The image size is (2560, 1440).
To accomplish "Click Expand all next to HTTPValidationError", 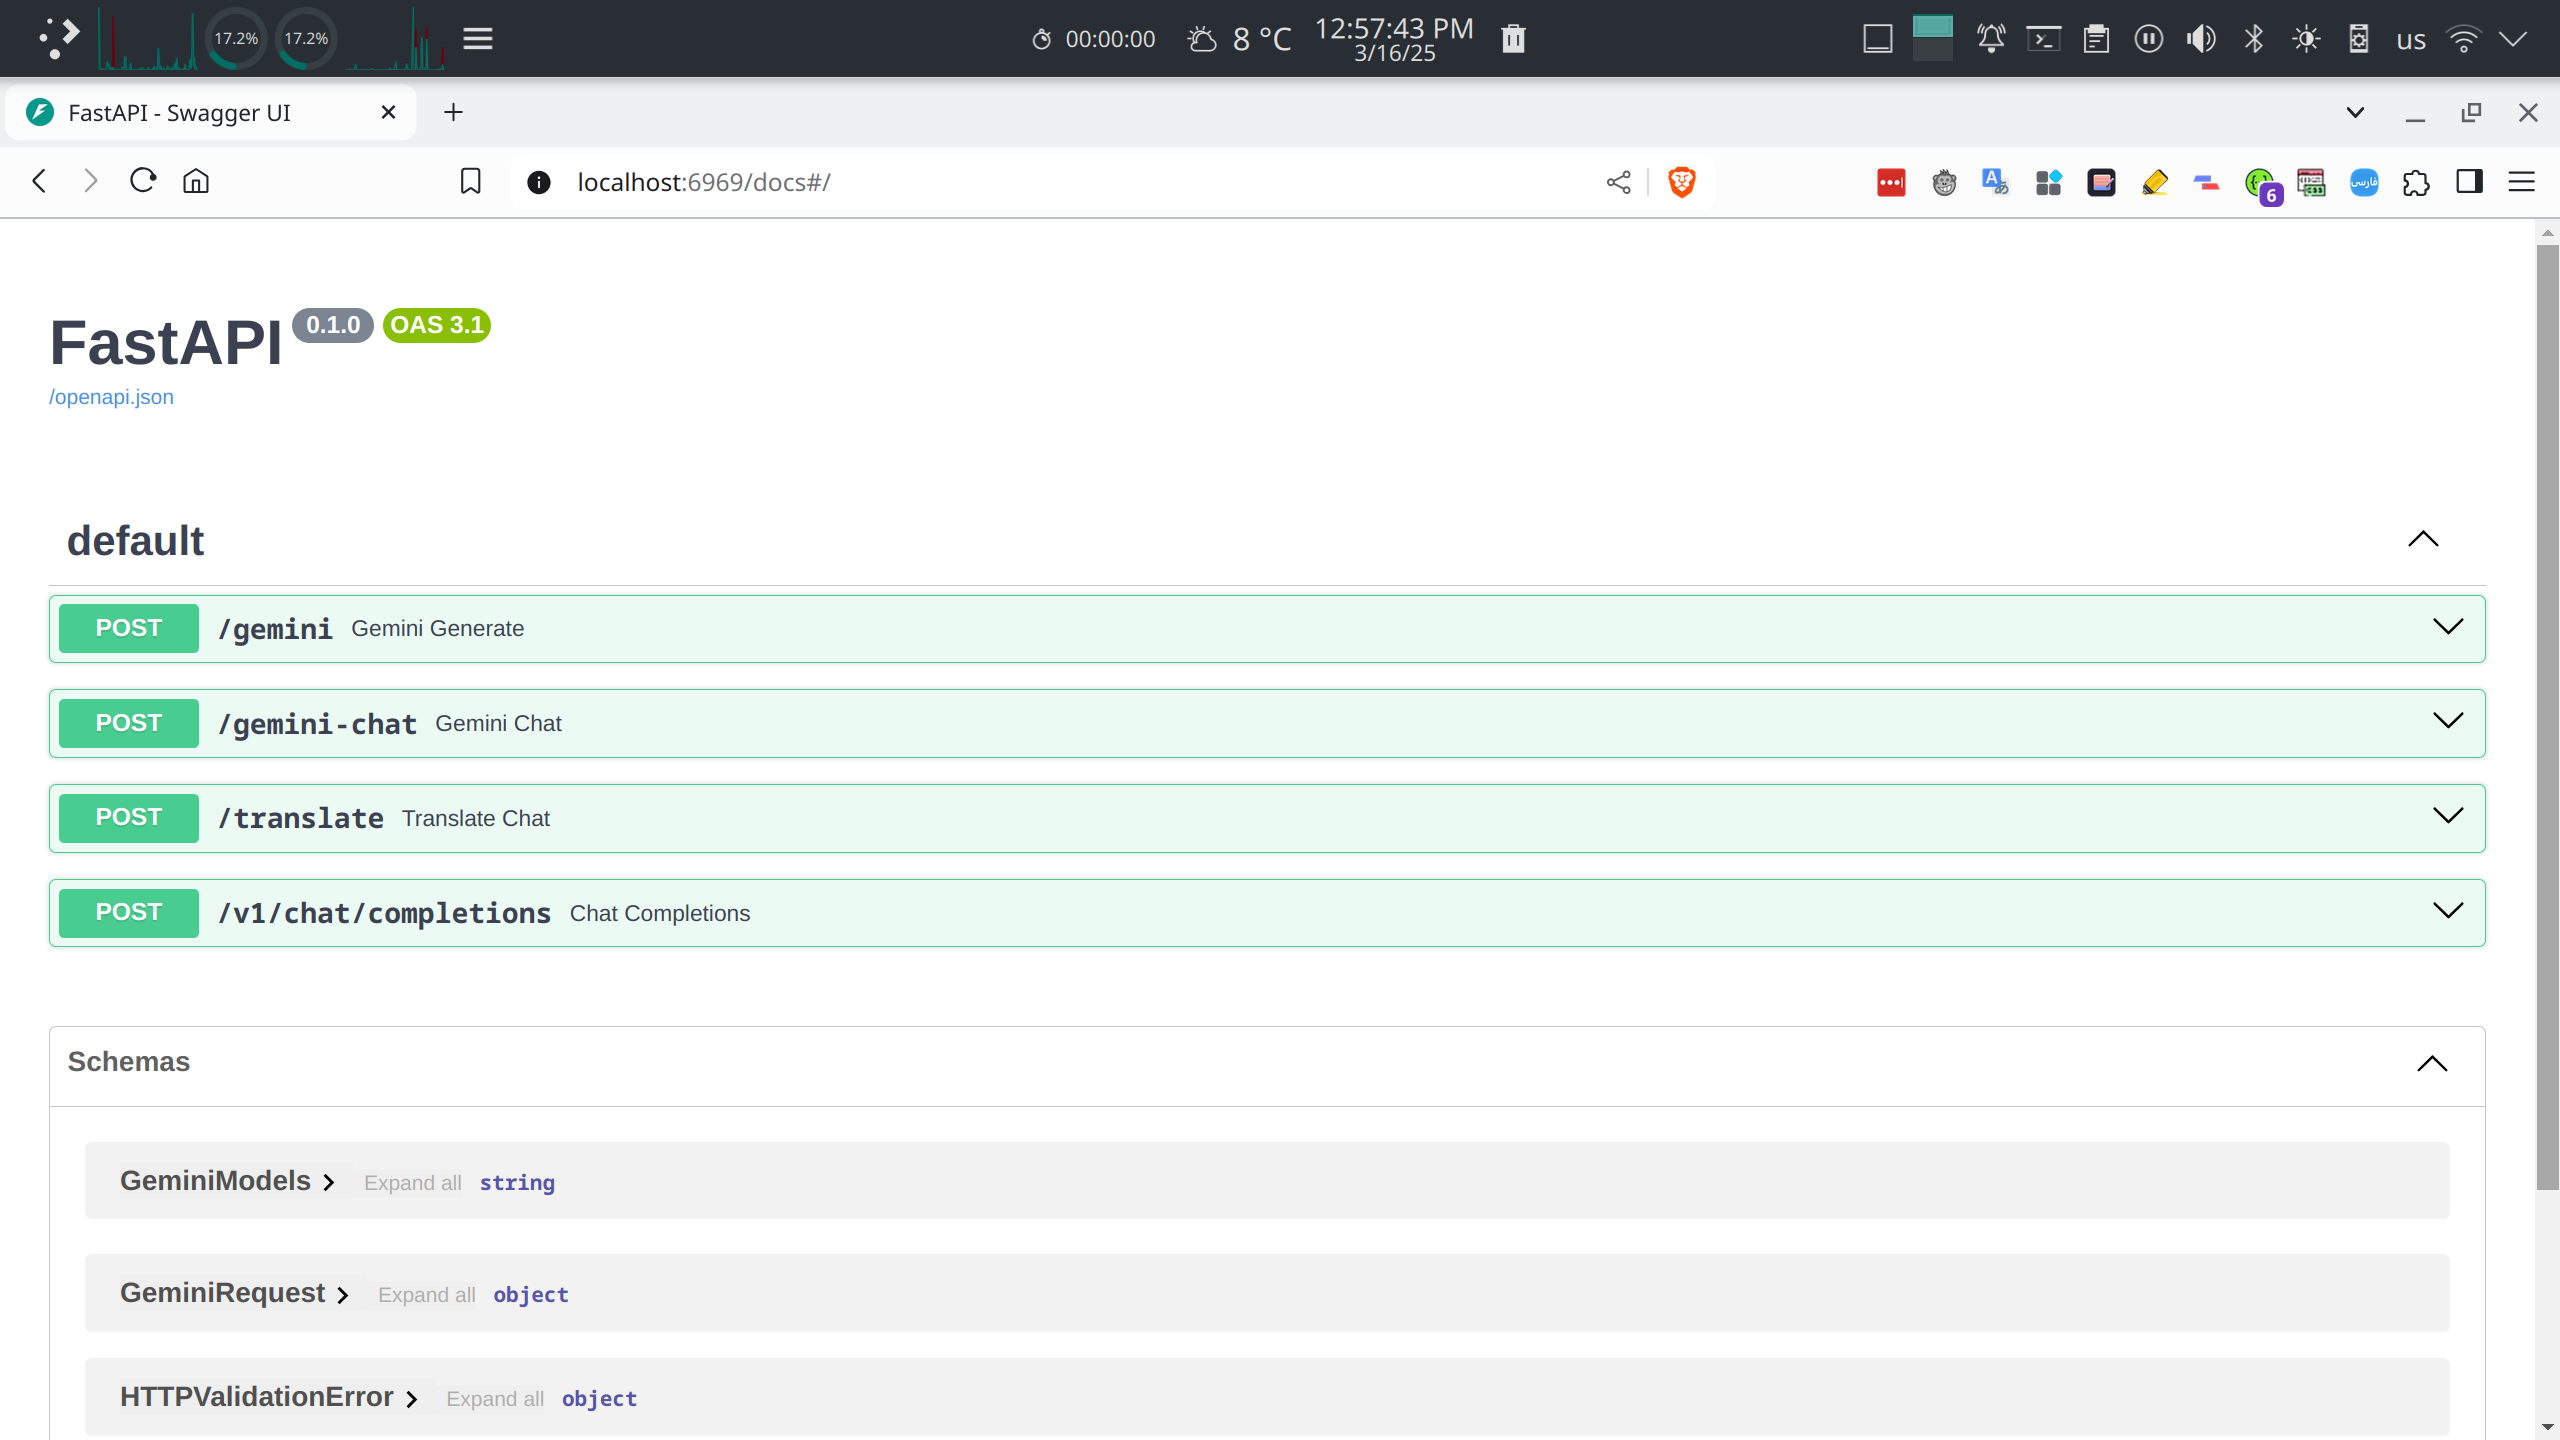I will 494,1398.
